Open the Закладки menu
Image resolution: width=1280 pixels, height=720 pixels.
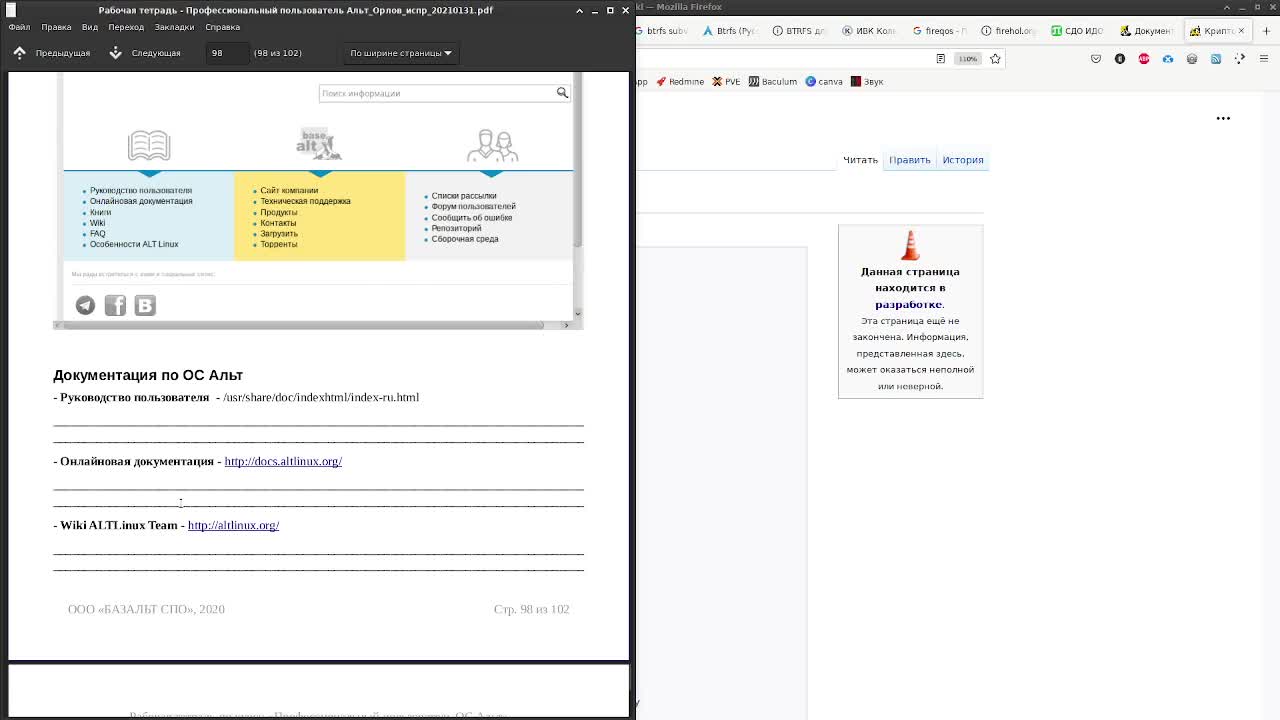tap(174, 27)
